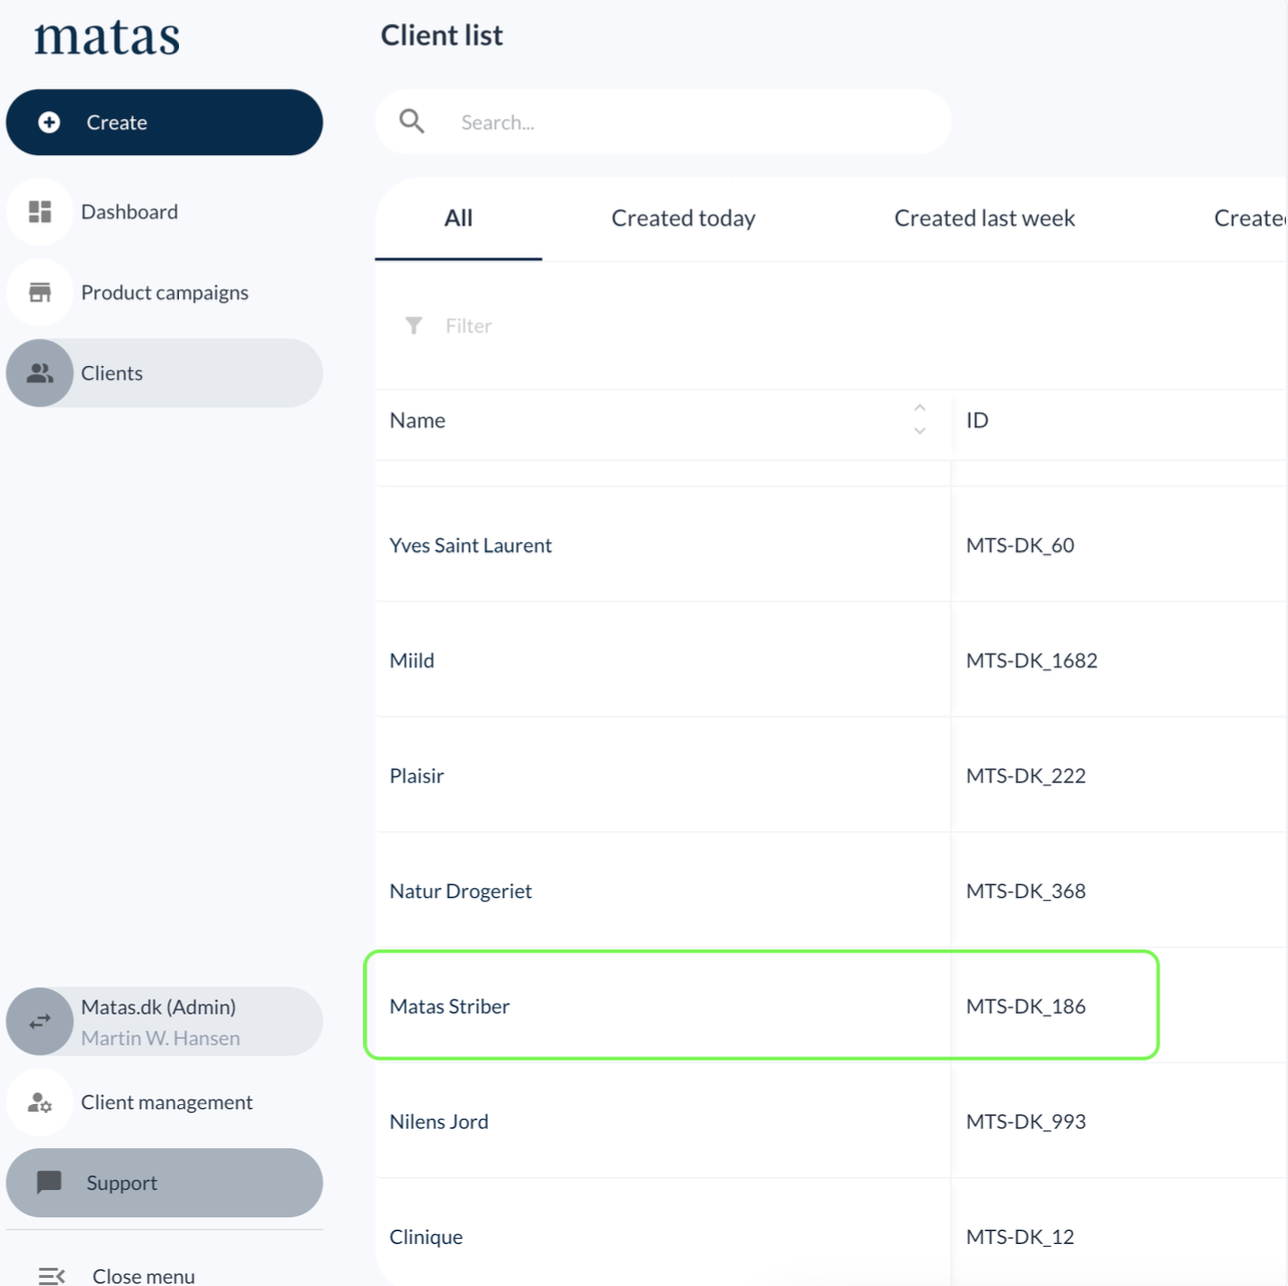1288x1286 pixels.
Task: Select ID MTS-DK_60
Action: tap(1020, 545)
